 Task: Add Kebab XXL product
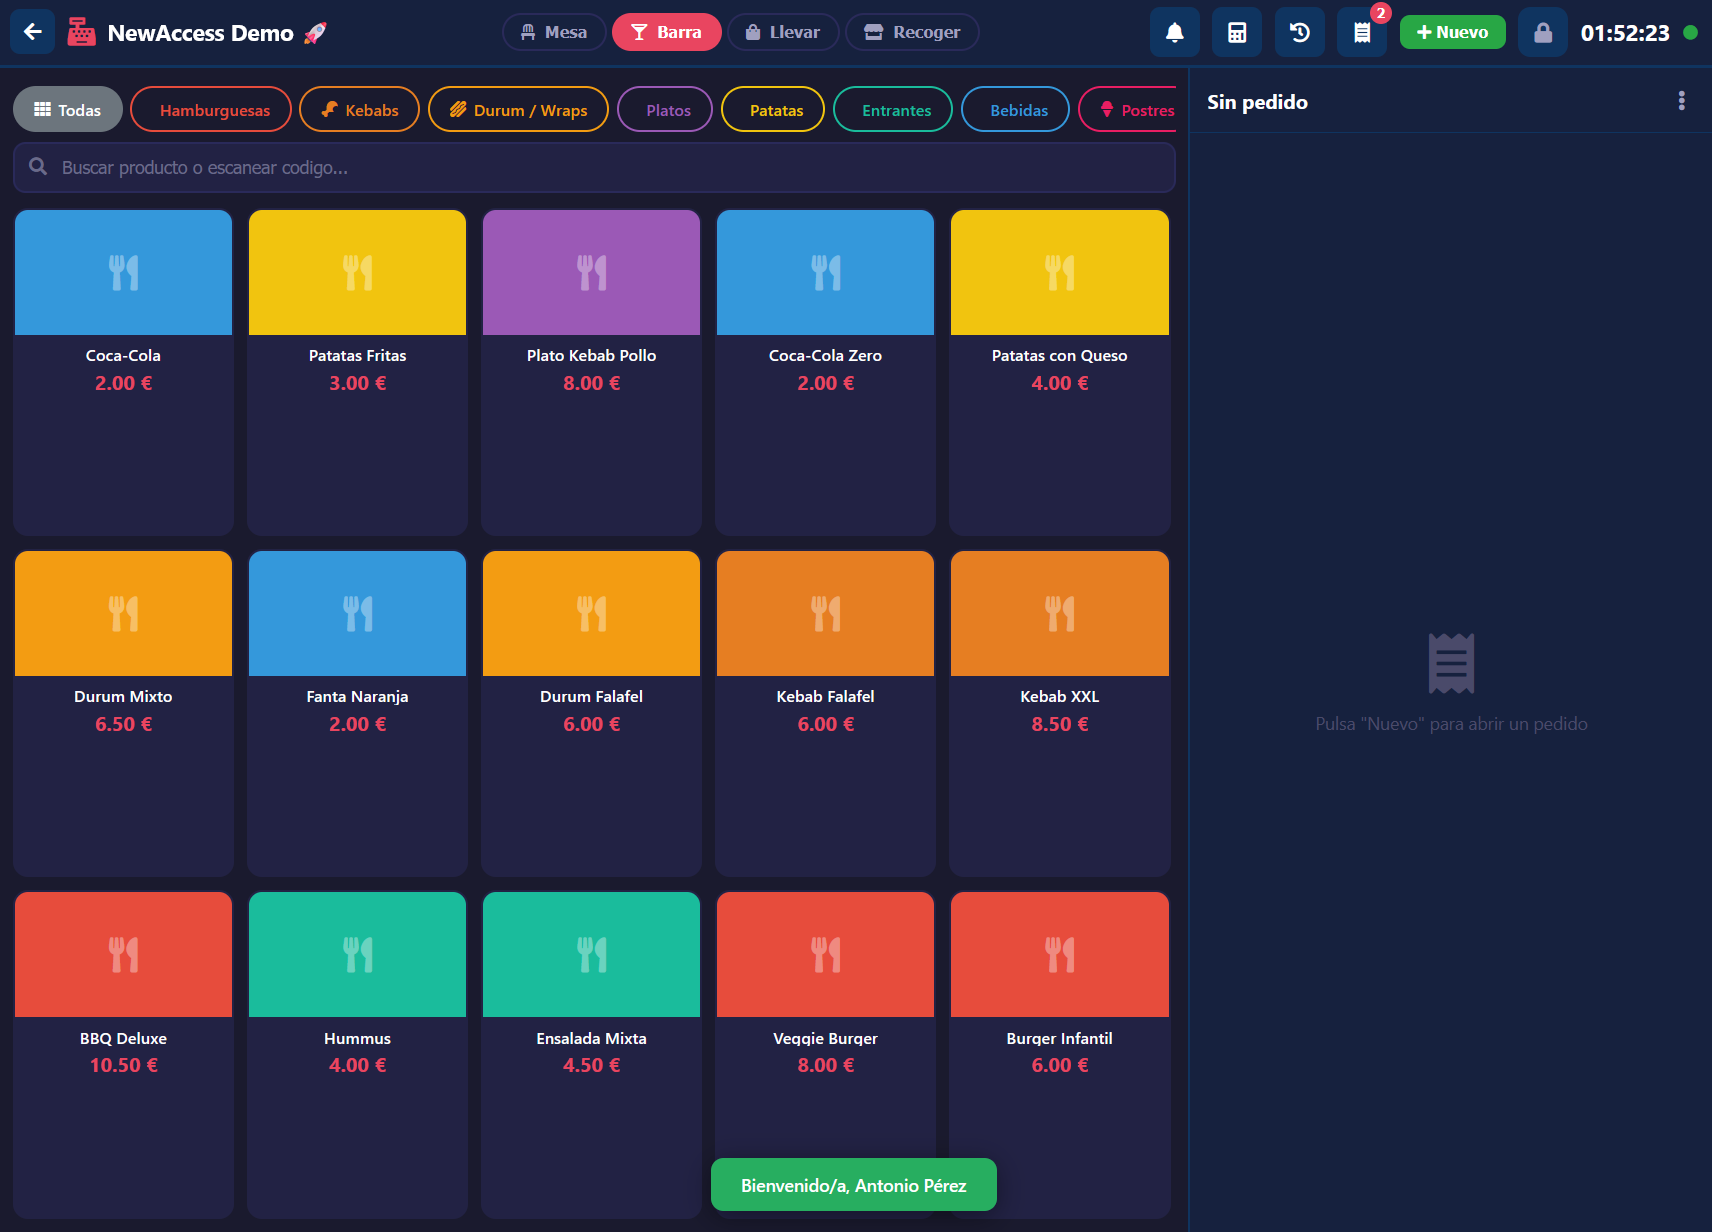(1060, 713)
